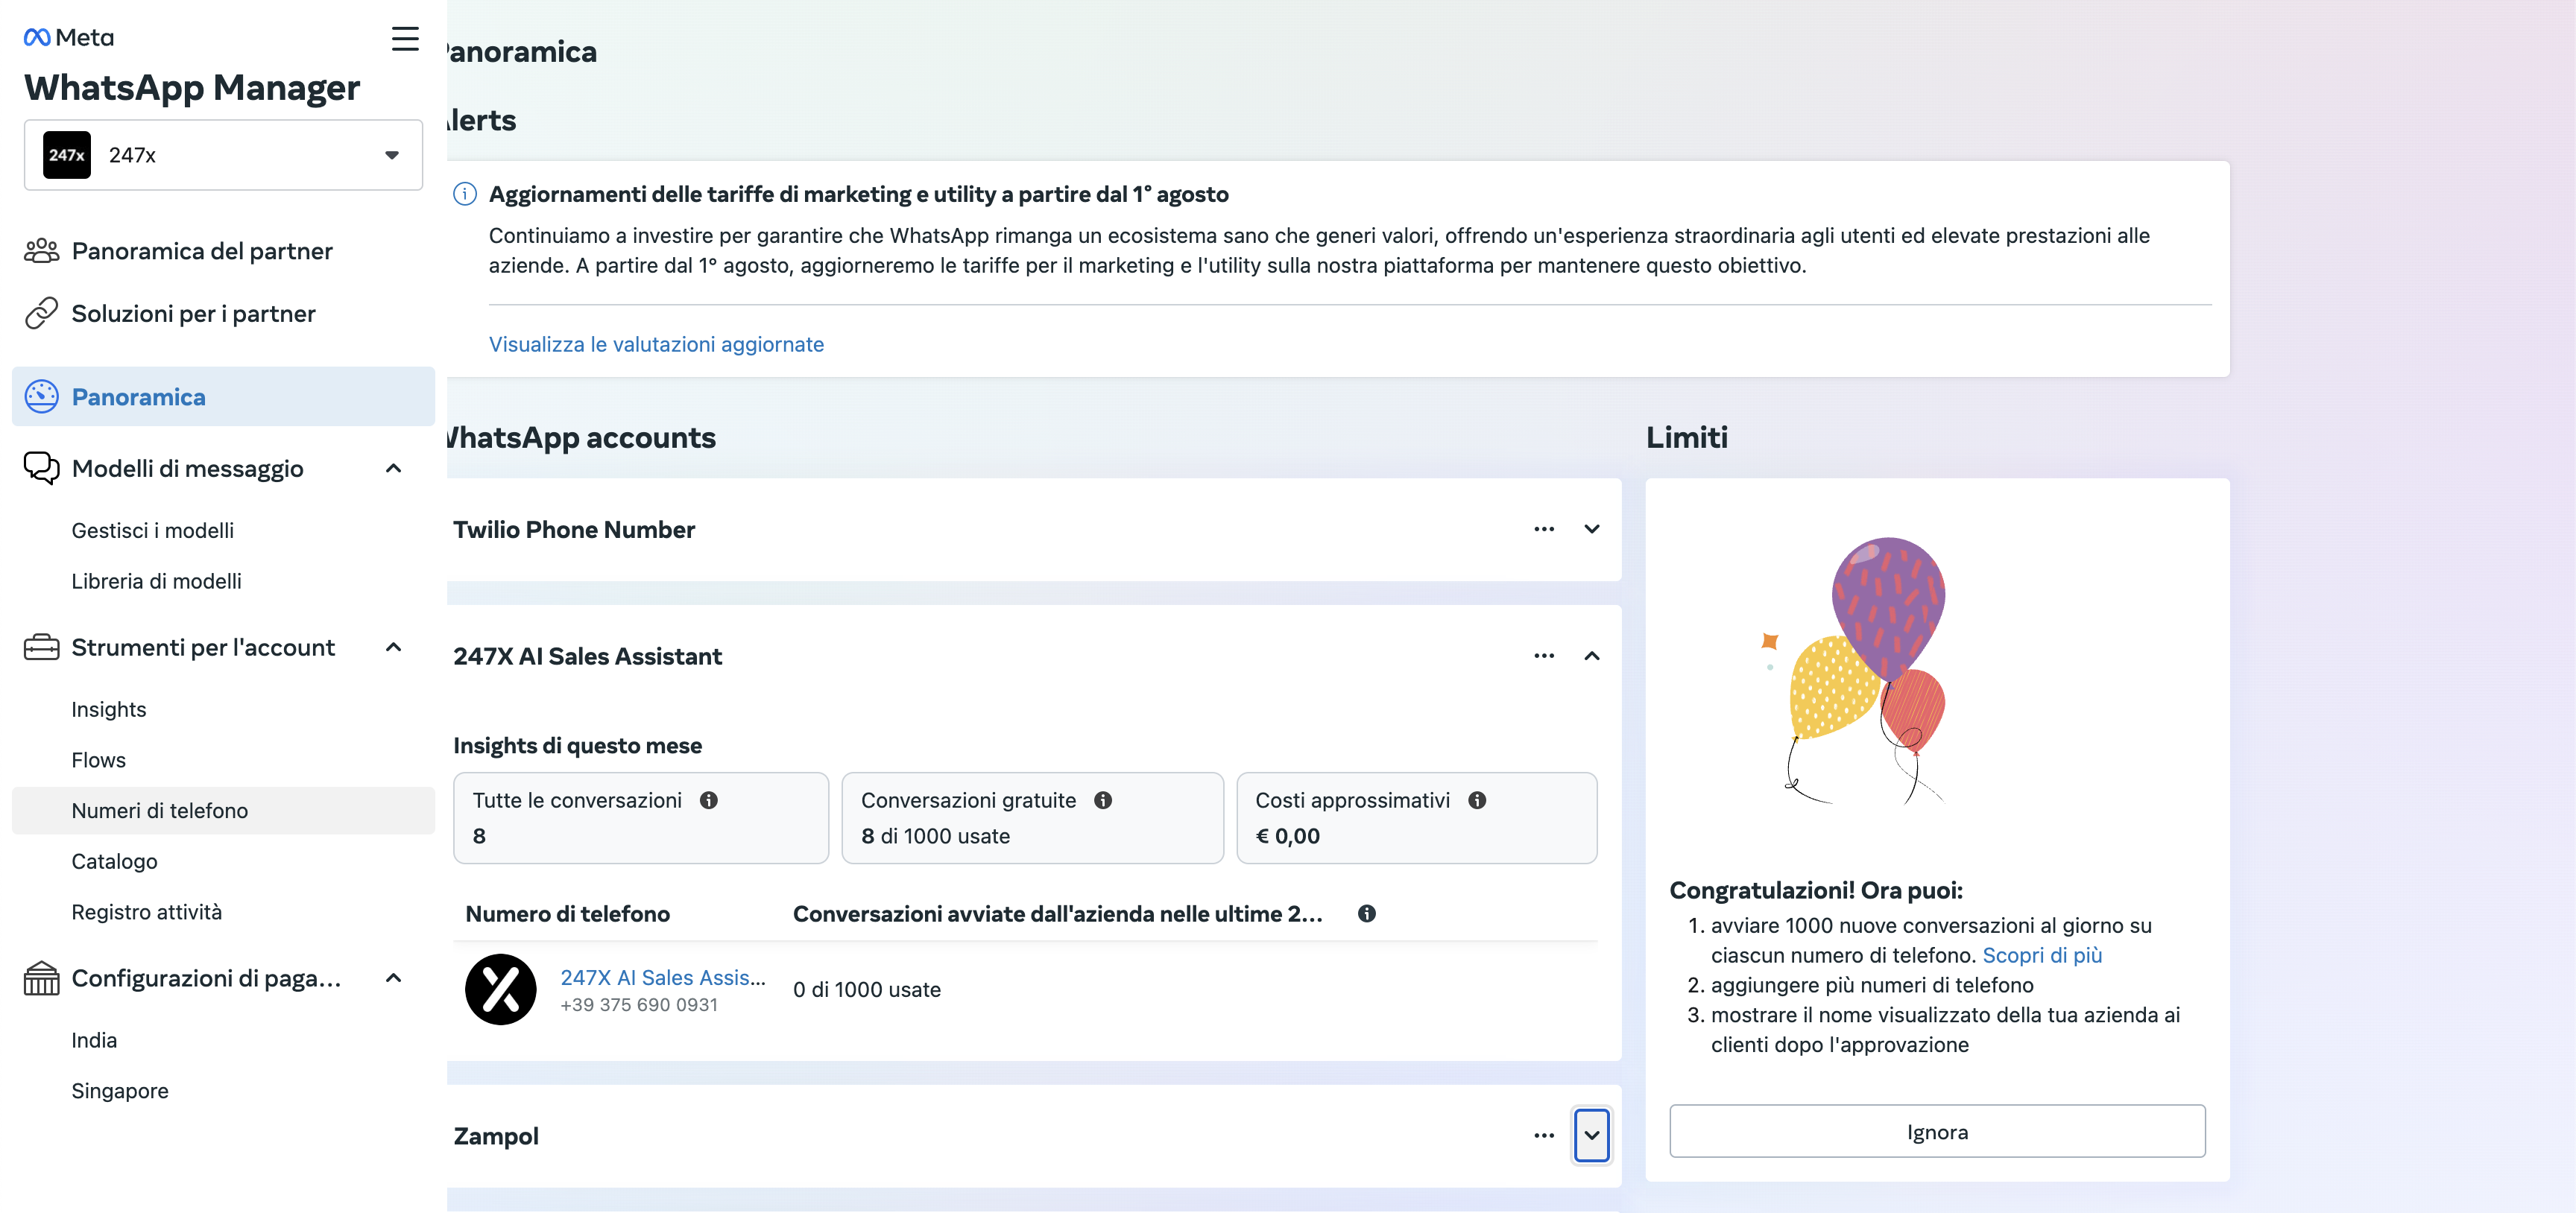
Task: Expand the Twilio Phone Number account
Action: (1592, 529)
